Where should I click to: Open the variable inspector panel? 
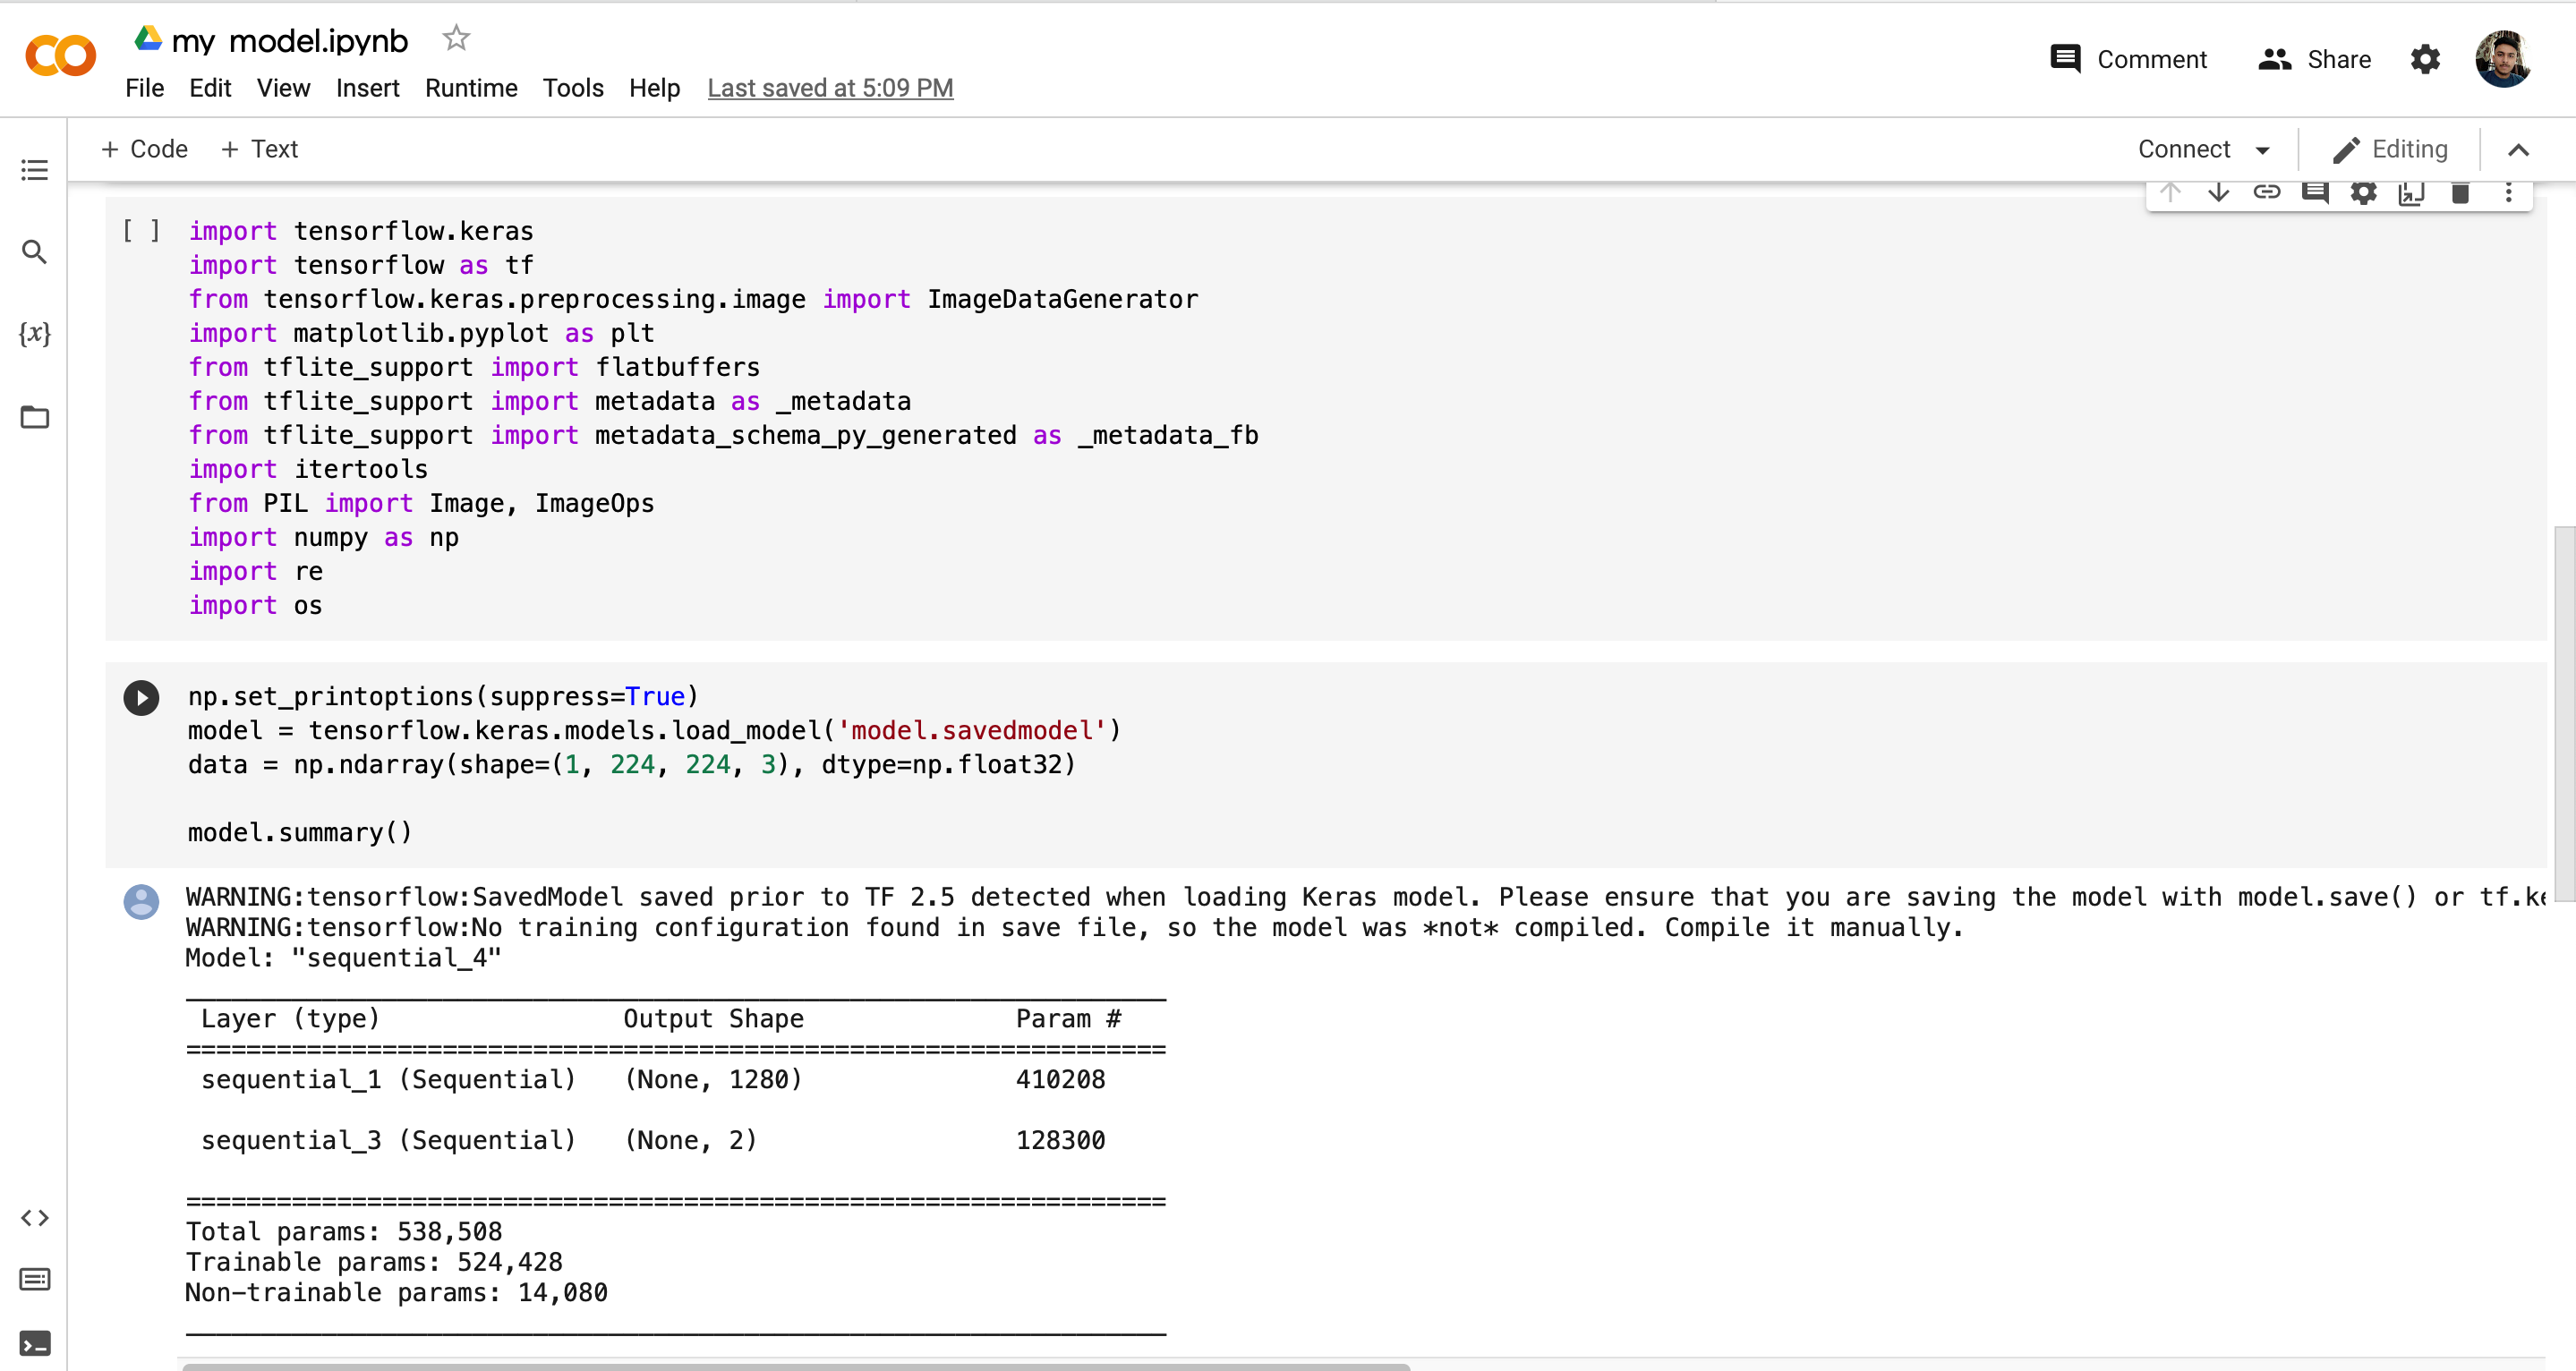(x=35, y=335)
